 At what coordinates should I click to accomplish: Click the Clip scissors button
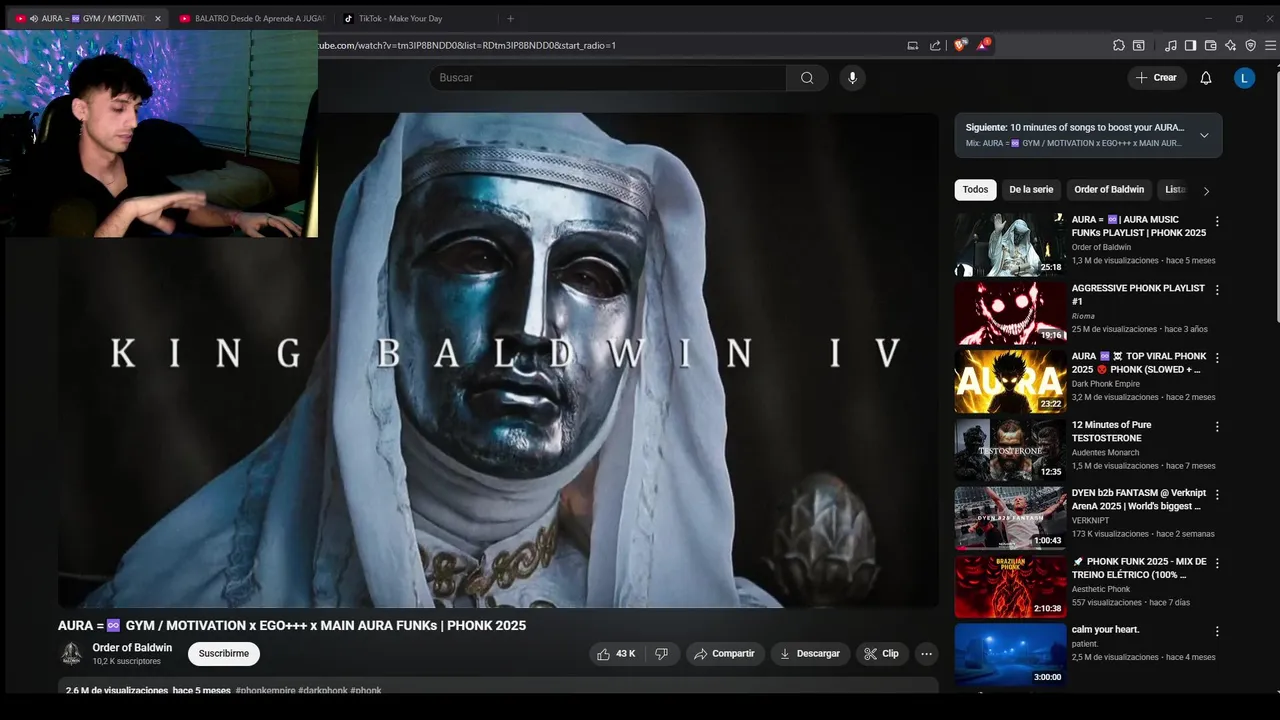click(x=882, y=654)
